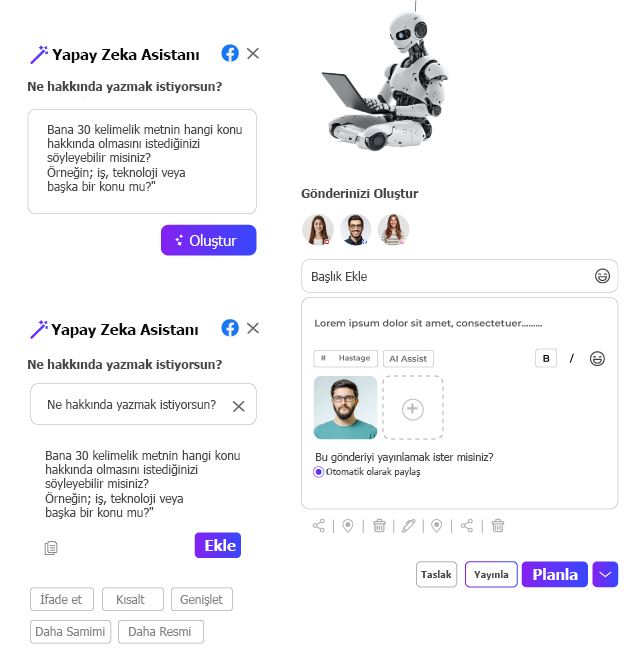Screen dimensions: 640x670
Task: Select the bearded man's profile avatar with glasses
Action: [355, 229]
